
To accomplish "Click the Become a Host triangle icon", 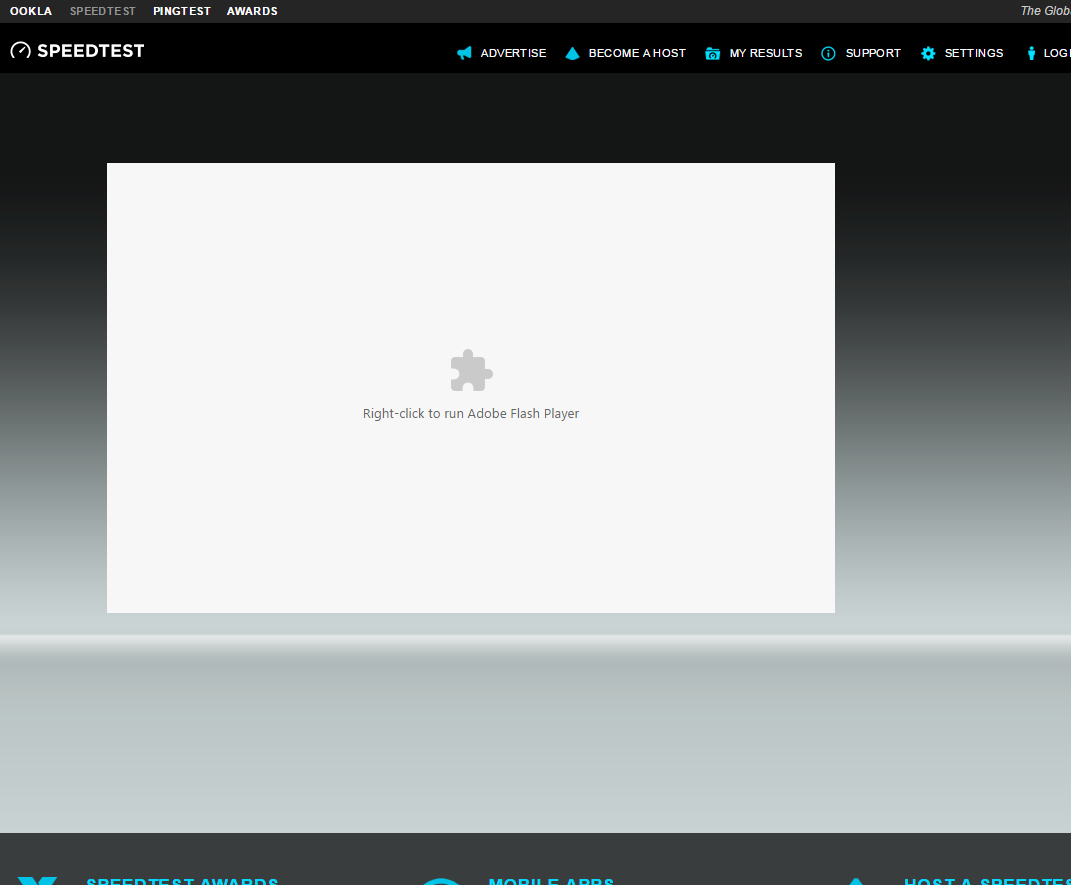I will coord(572,53).
